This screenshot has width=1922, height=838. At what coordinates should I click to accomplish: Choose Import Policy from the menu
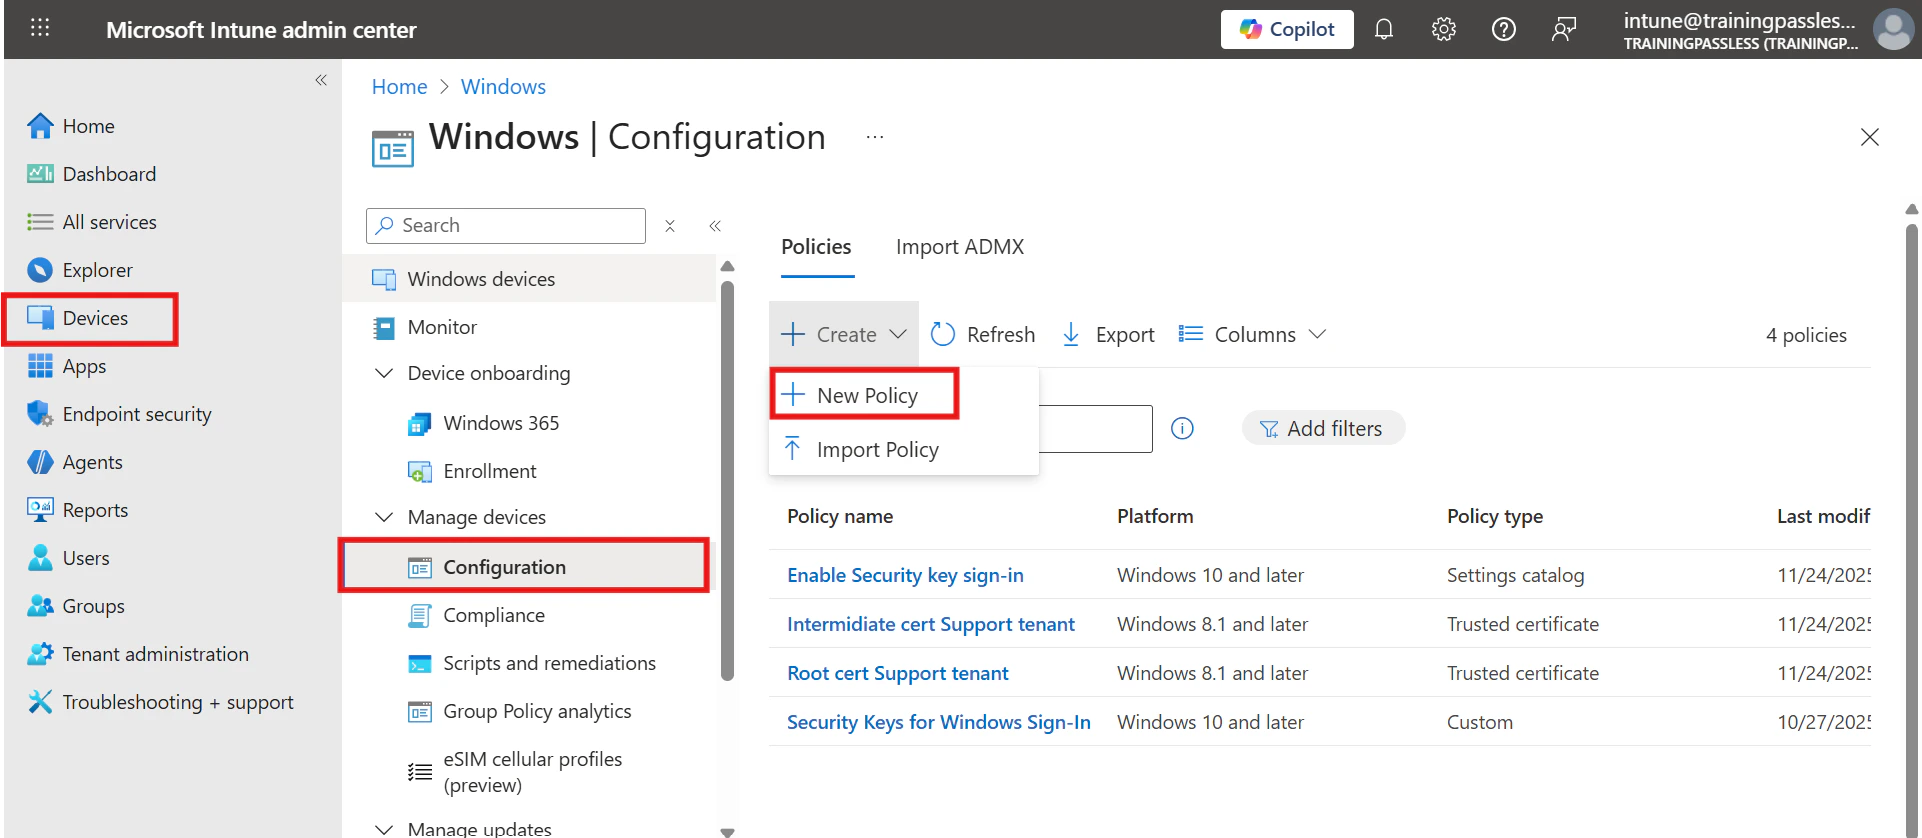877,450
